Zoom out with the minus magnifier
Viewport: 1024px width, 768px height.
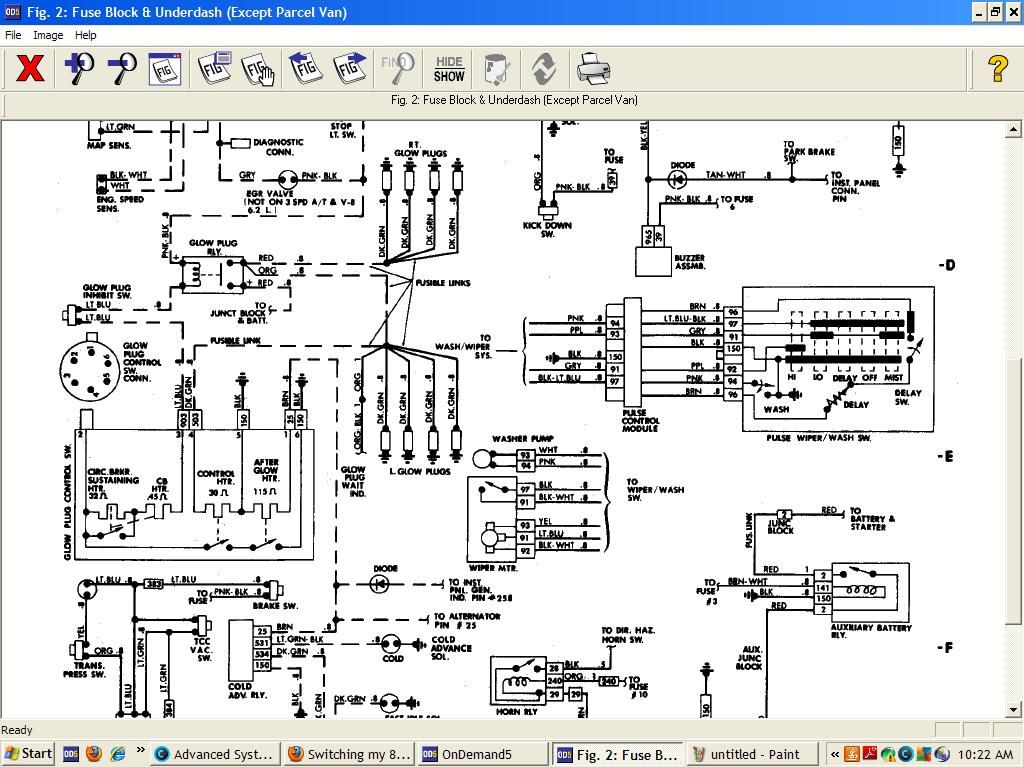[x=122, y=69]
